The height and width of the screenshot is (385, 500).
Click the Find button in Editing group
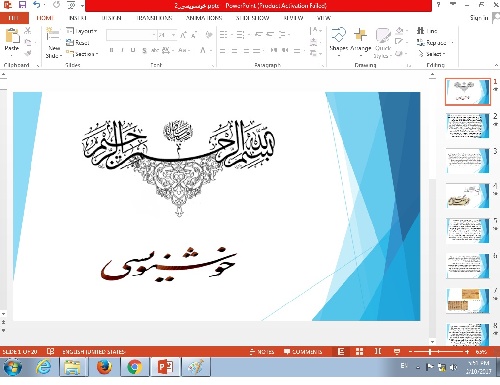427,31
